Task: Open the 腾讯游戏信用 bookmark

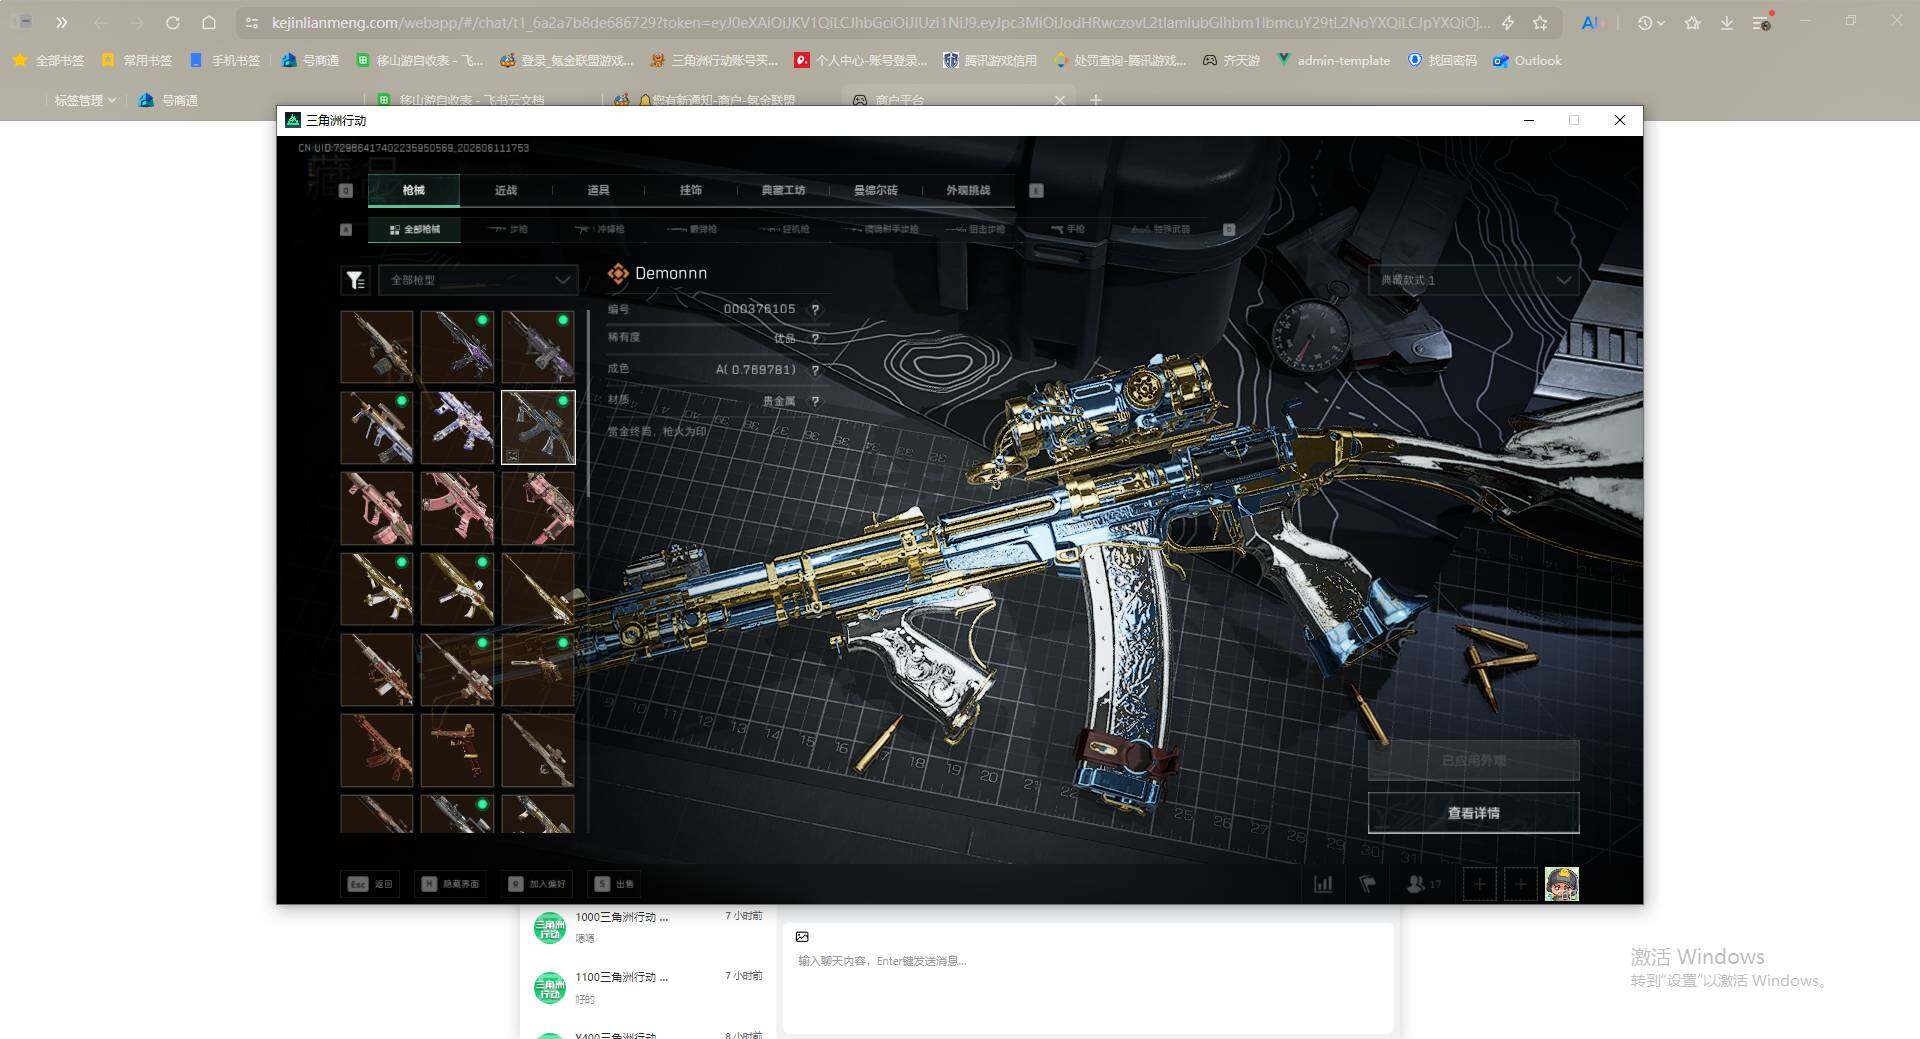Action: [990, 61]
